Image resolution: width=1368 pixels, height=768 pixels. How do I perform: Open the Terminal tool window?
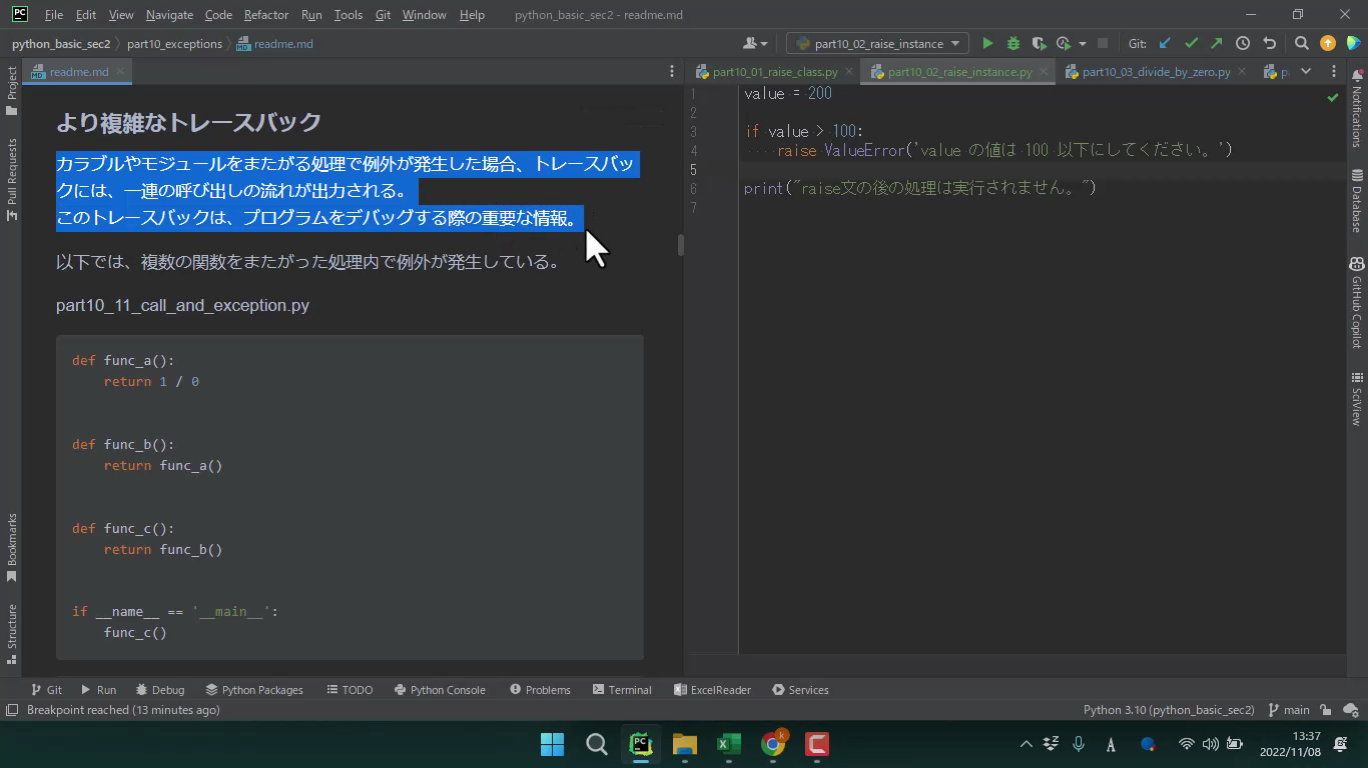click(621, 690)
